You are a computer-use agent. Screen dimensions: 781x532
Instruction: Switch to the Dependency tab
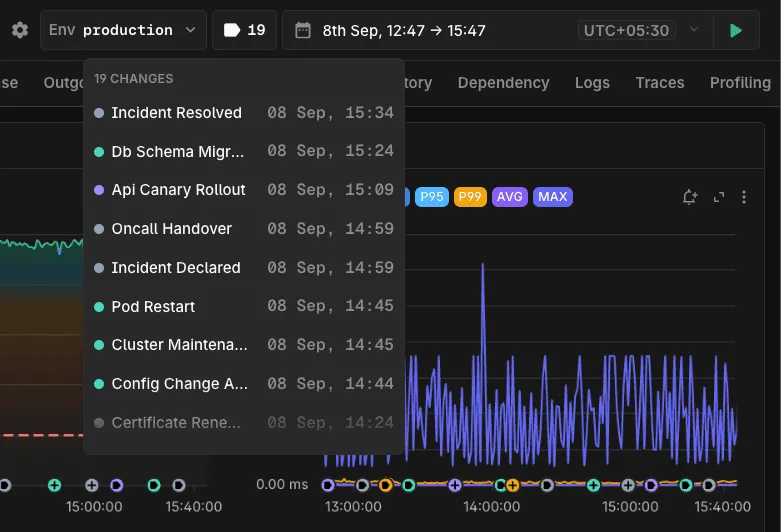coord(504,83)
